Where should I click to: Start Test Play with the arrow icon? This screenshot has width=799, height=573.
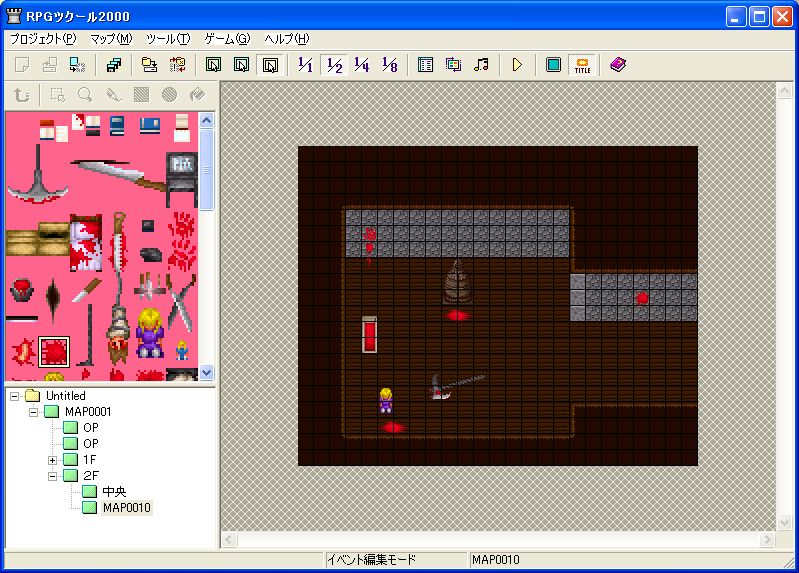click(x=517, y=65)
